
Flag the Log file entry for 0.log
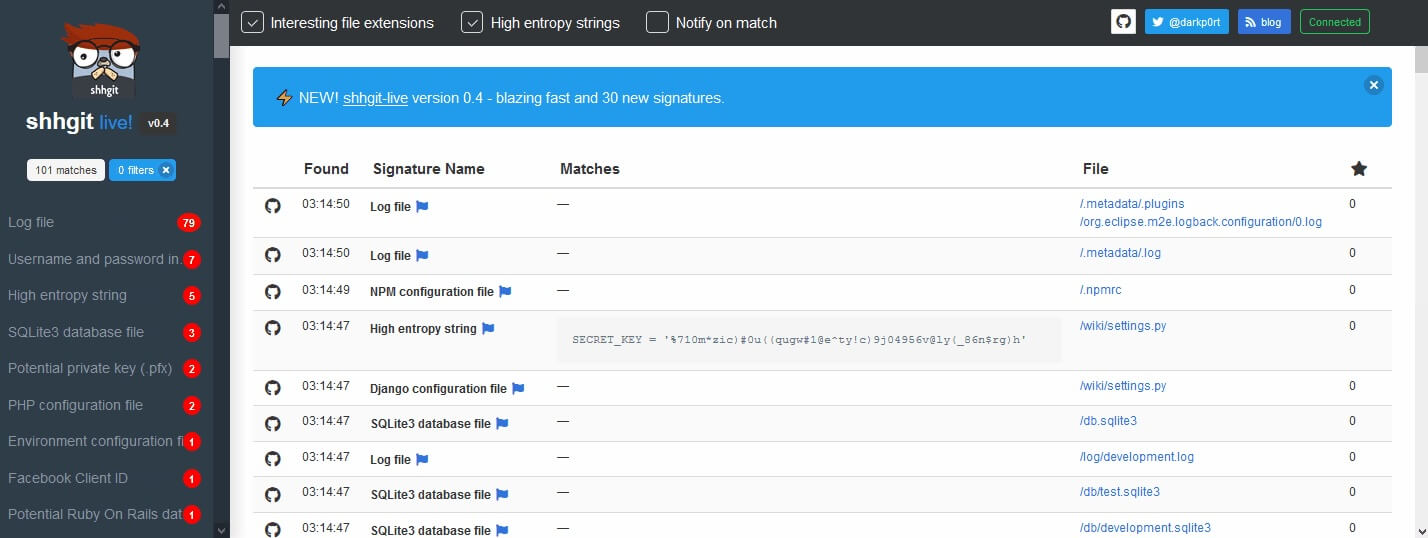click(x=422, y=207)
